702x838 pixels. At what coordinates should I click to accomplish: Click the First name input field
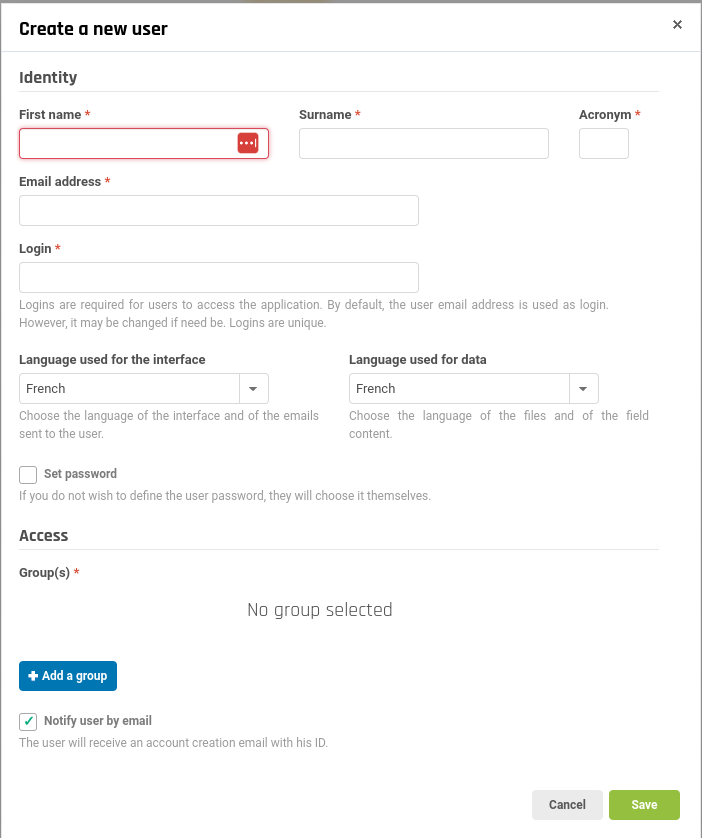coord(120,143)
